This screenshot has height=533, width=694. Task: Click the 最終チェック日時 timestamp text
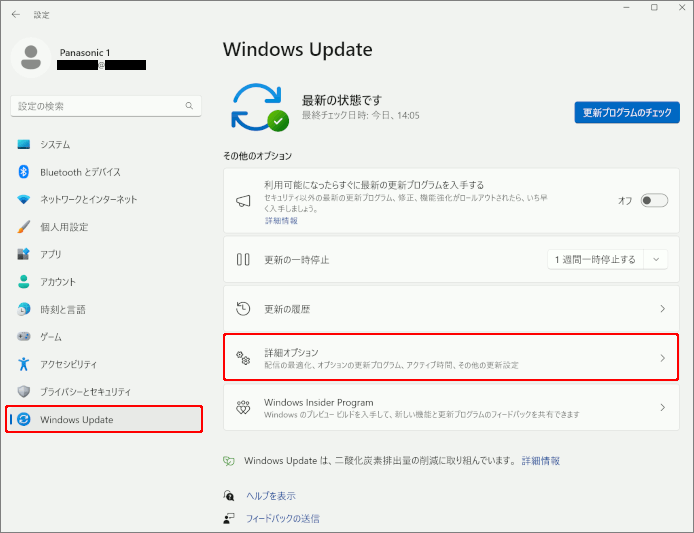pyautogui.click(x=360, y=116)
